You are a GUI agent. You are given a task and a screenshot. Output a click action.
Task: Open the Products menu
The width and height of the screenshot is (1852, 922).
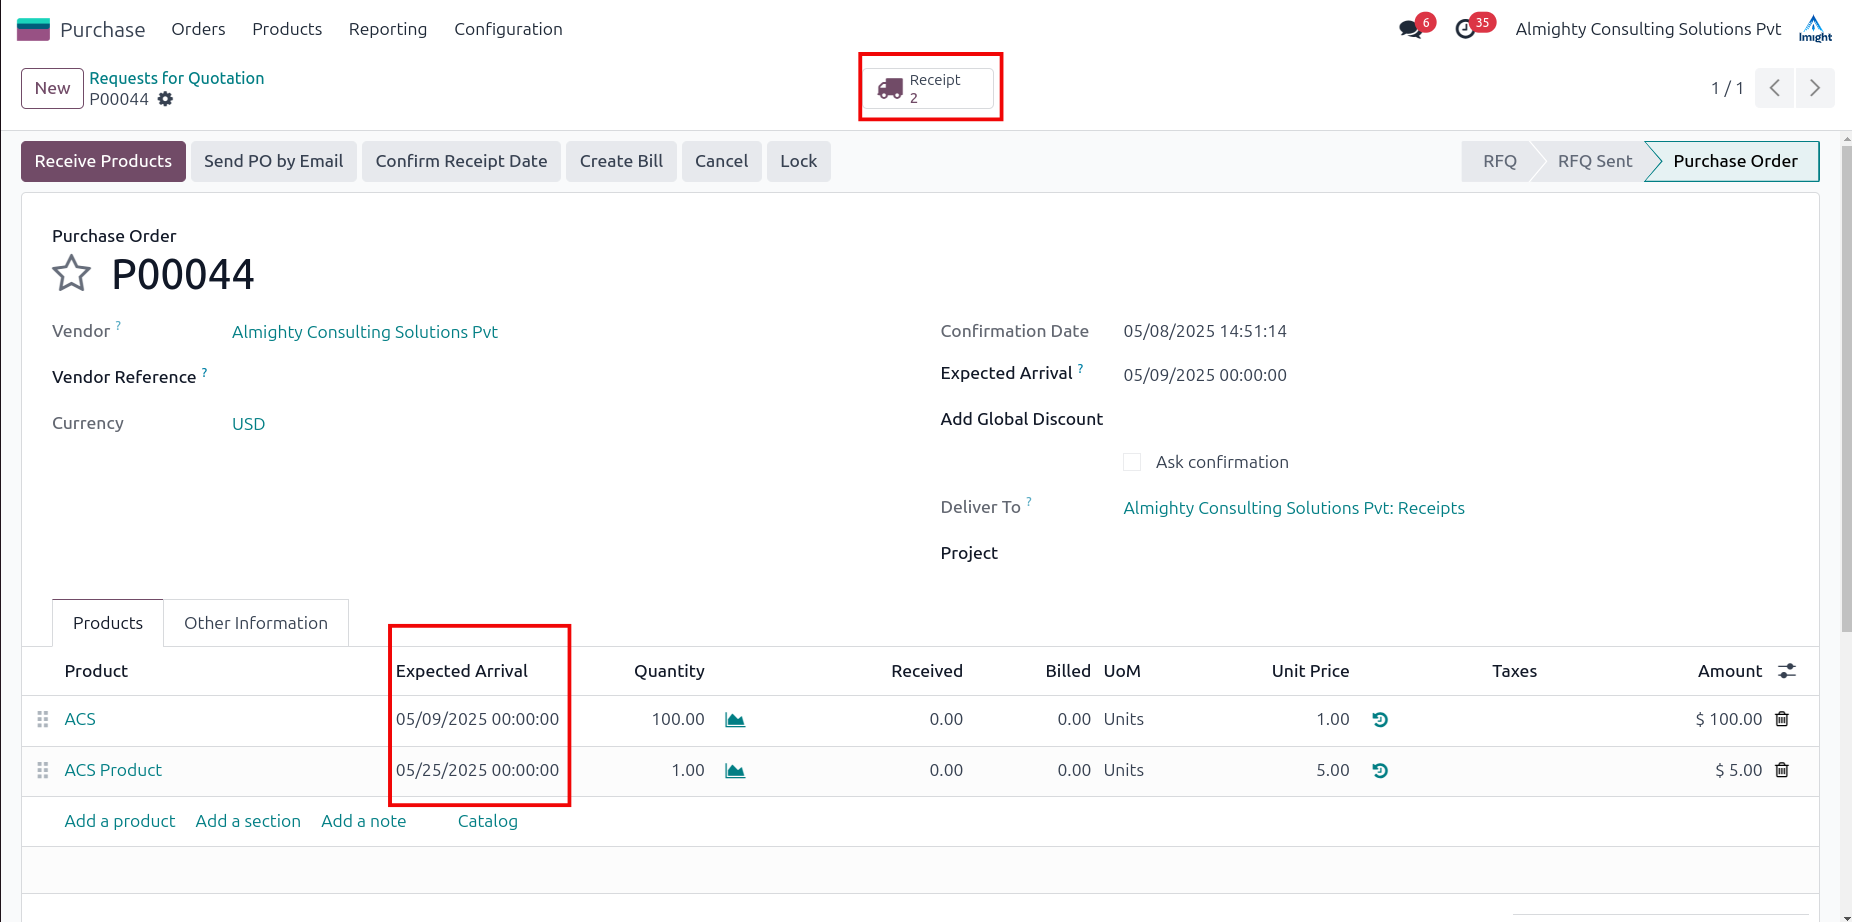[x=287, y=29]
